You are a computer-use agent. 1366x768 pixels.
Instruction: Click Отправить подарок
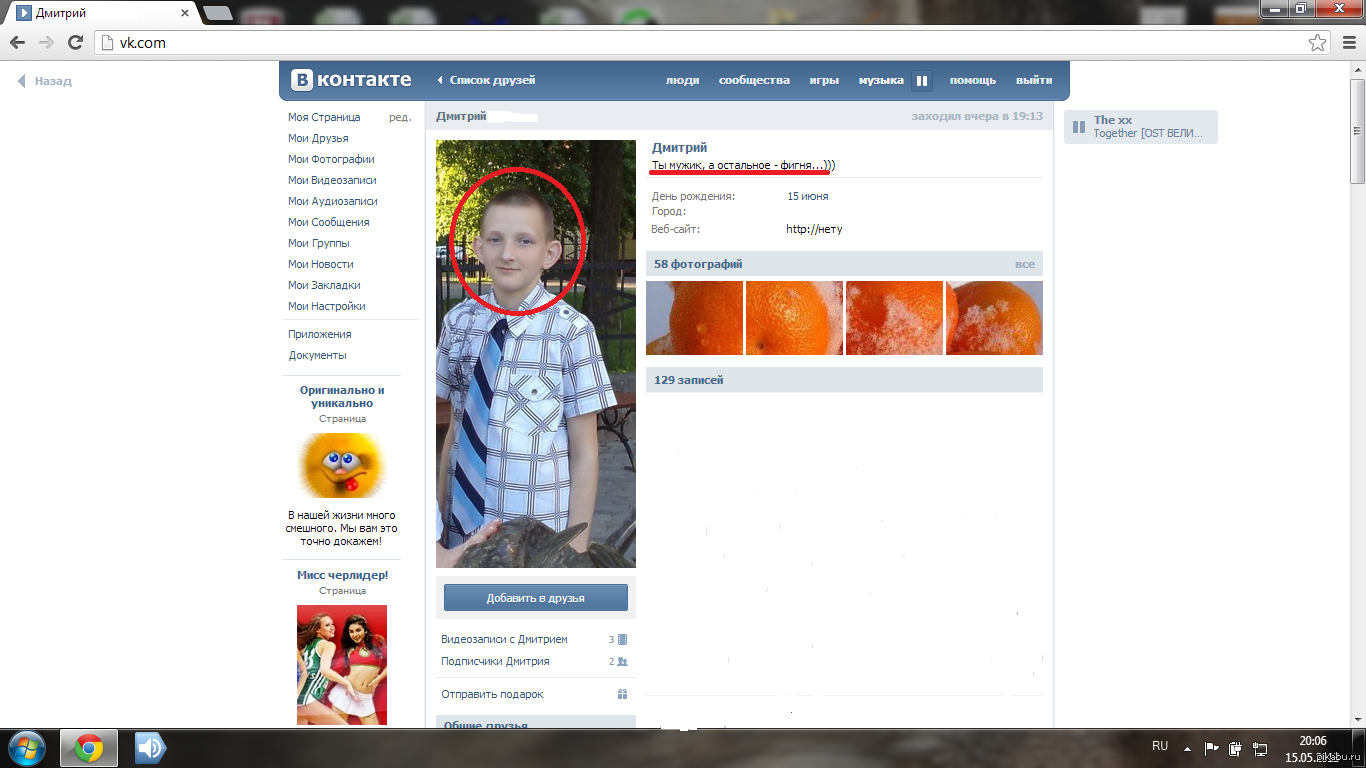point(492,694)
